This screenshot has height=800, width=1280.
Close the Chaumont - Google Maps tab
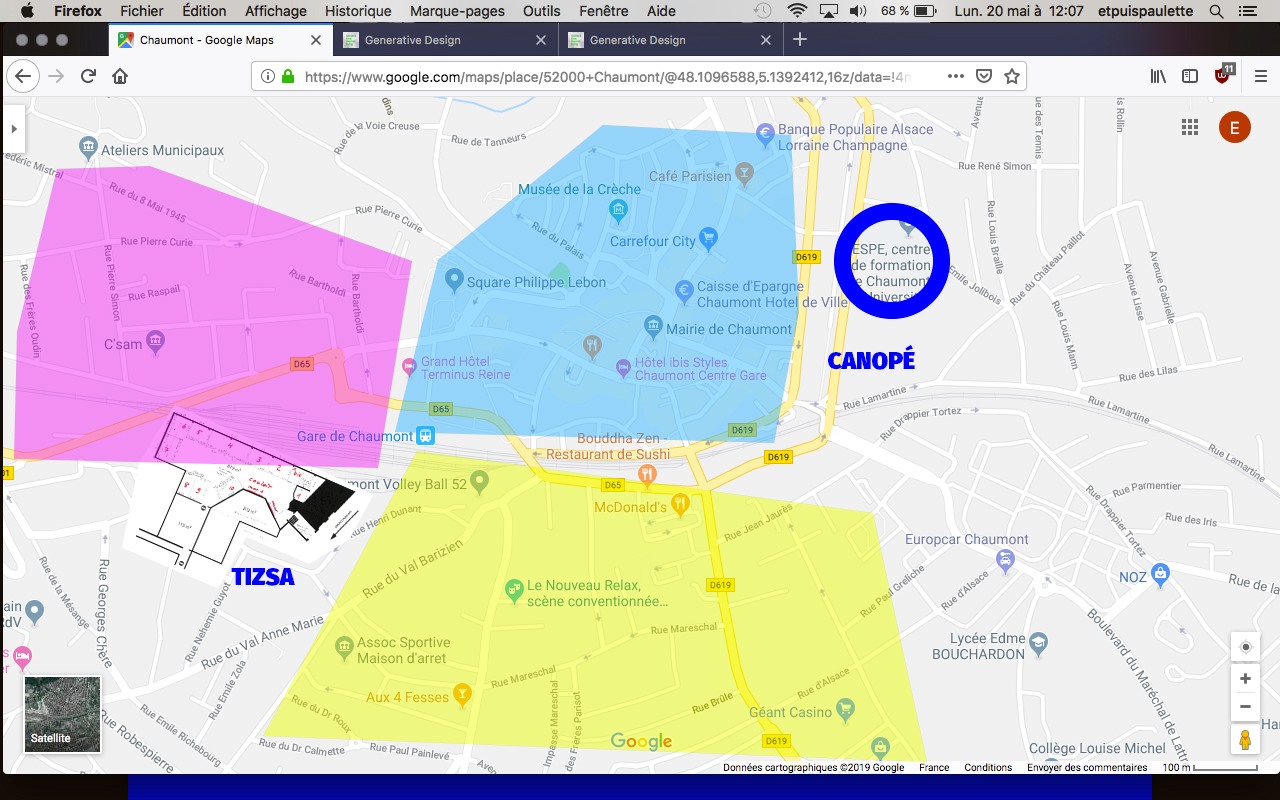click(x=316, y=40)
